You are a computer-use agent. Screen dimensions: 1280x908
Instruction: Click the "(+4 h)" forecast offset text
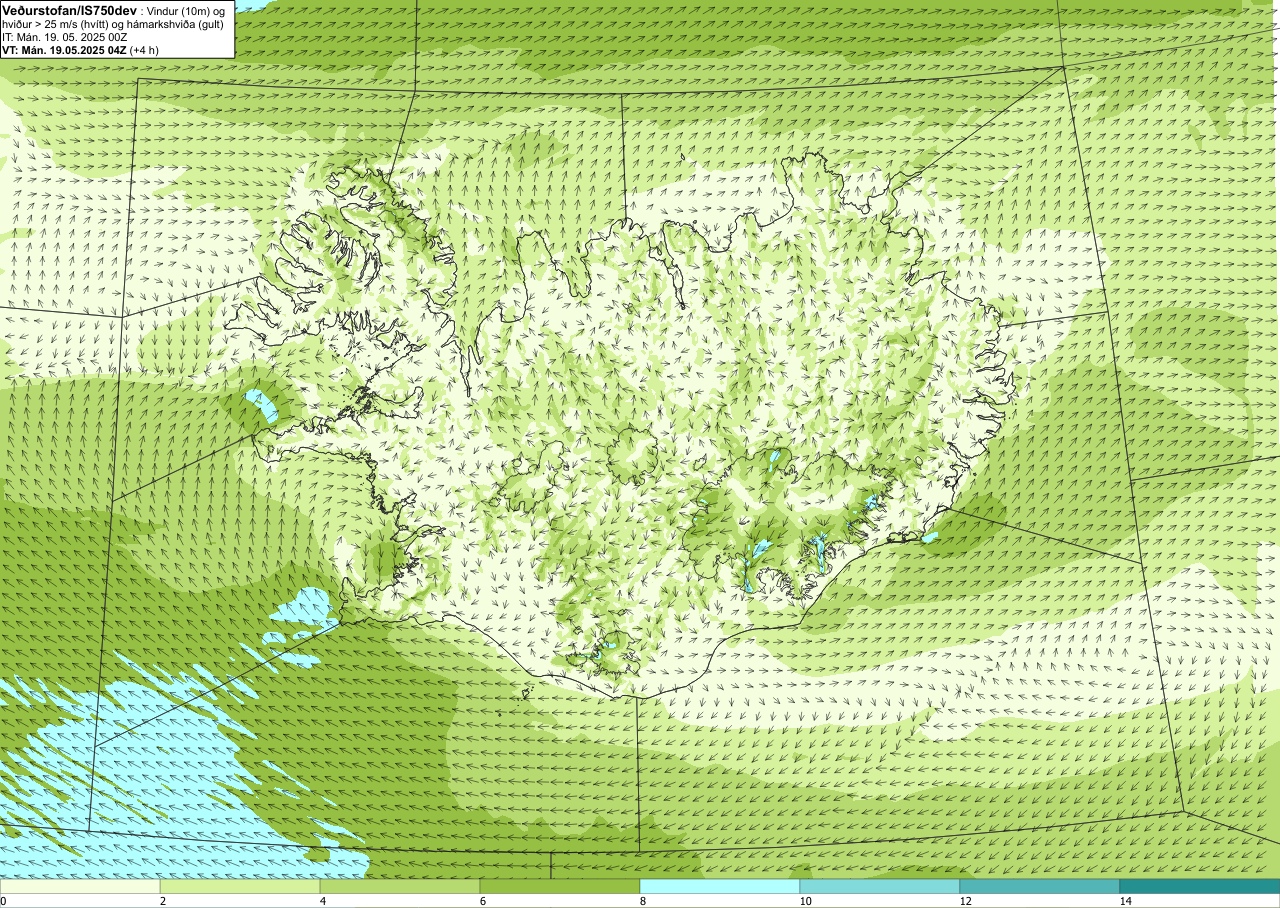pyautogui.click(x=146, y=50)
